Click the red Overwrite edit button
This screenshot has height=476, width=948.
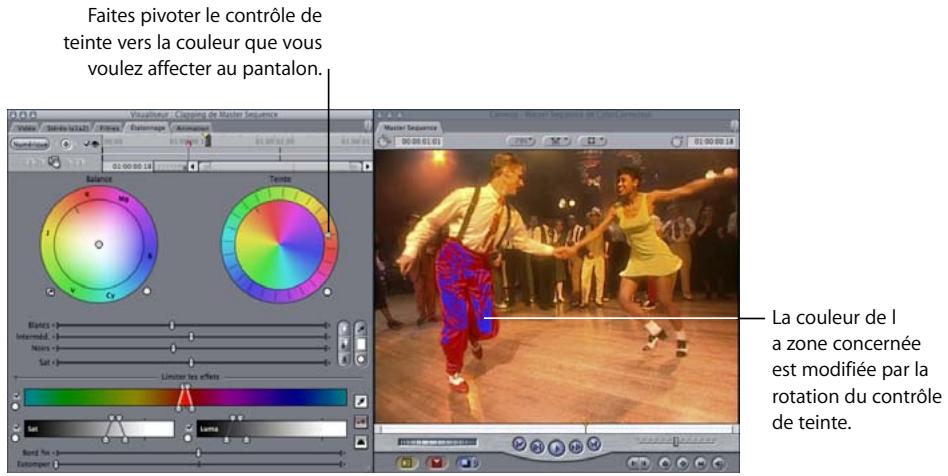click(x=435, y=463)
